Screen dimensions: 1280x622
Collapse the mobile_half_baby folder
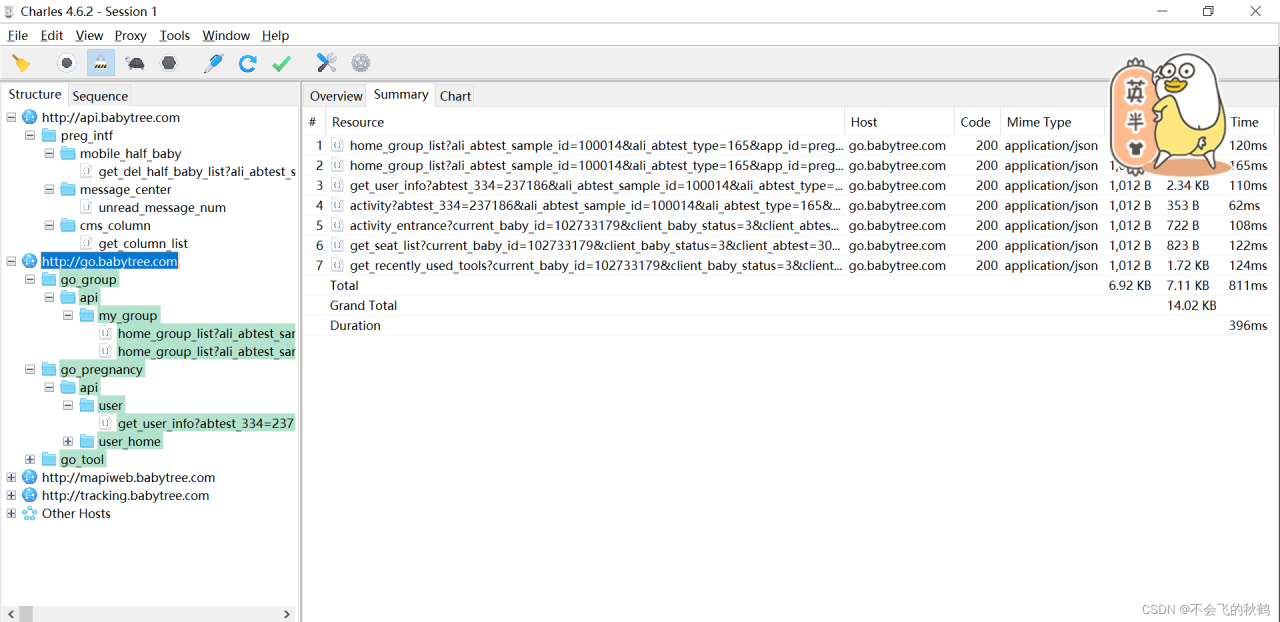click(49, 153)
